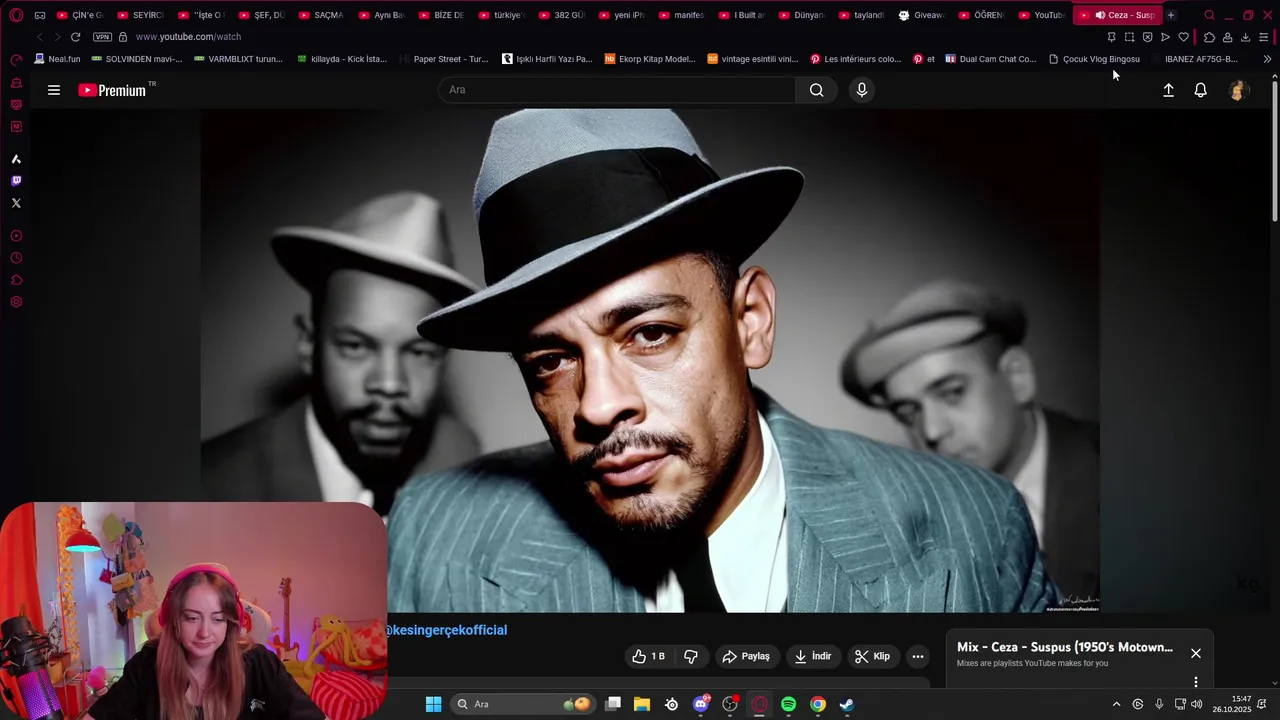Open @kesingerçekofficial channel link
The width and height of the screenshot is (1280, 720).
[447, 630]
